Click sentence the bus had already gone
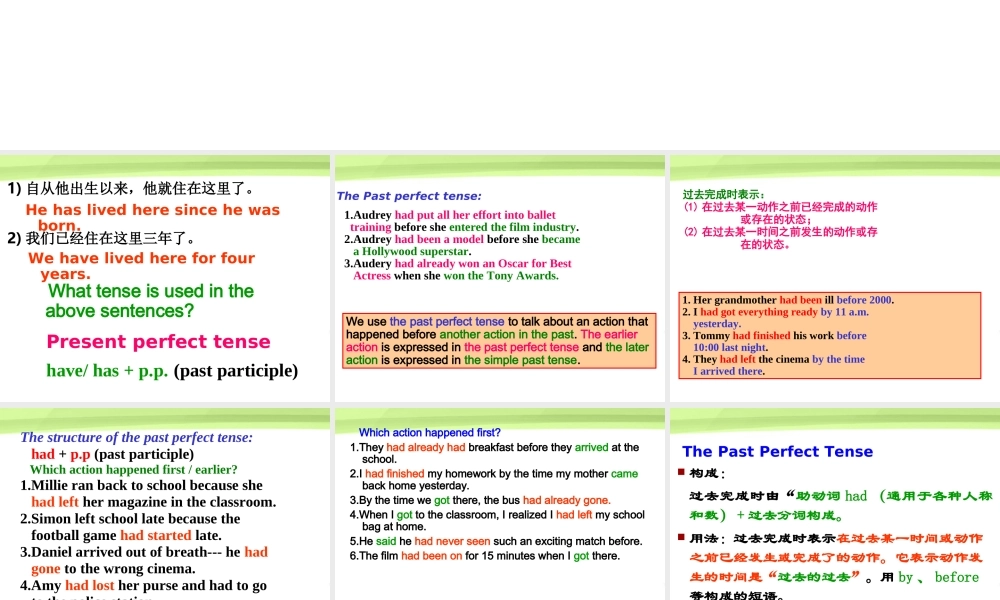 [480, 501]
